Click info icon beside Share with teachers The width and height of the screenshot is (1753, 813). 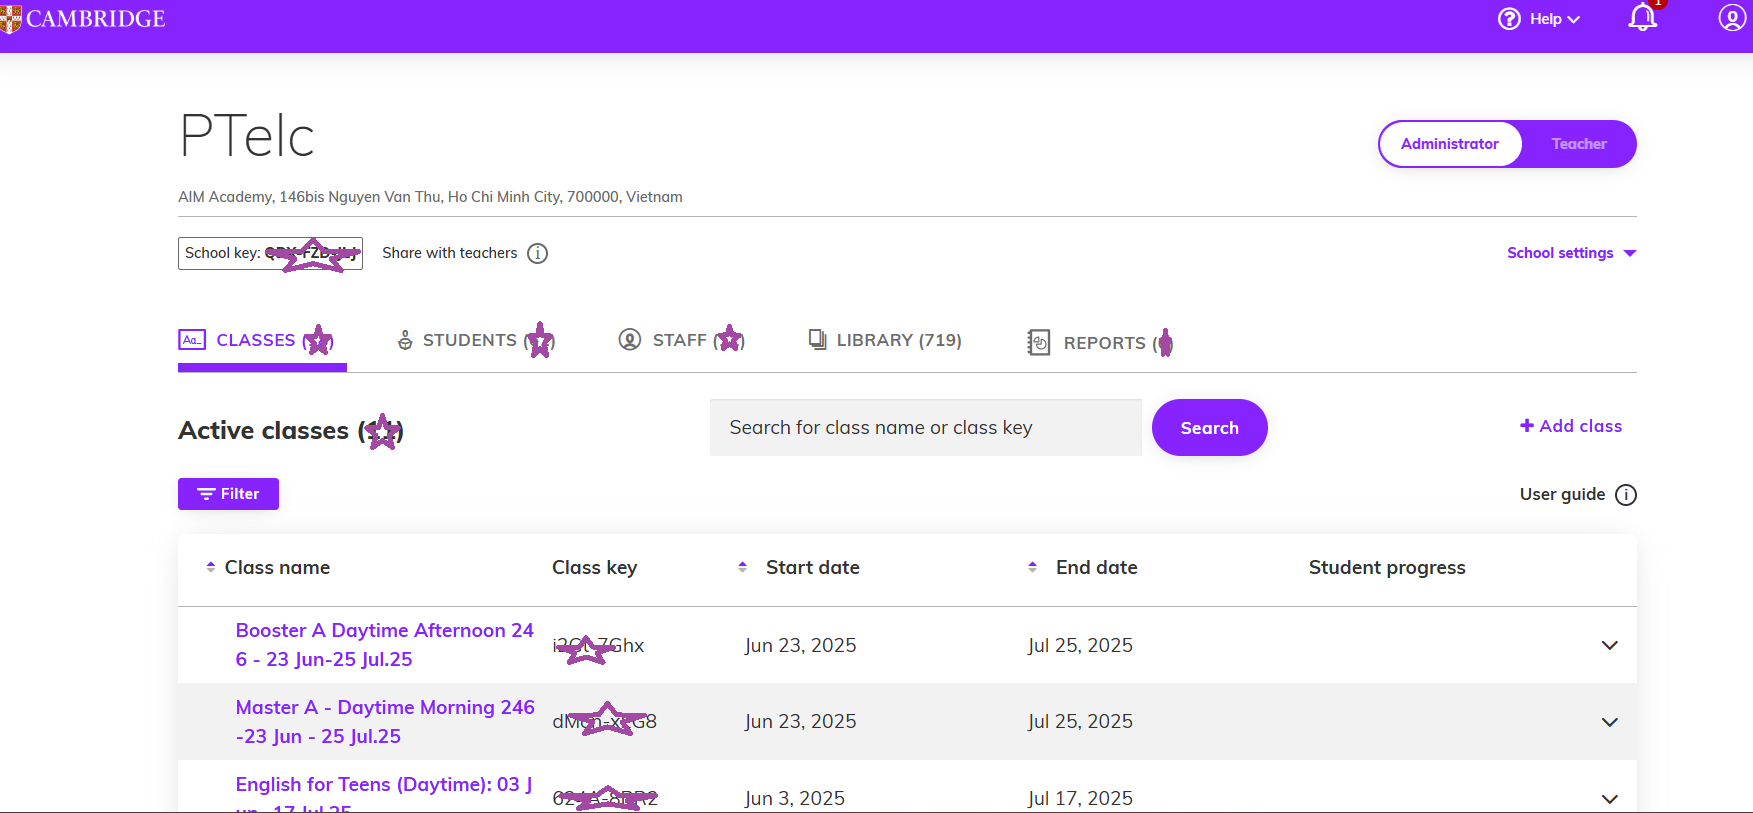click(537, 253)
